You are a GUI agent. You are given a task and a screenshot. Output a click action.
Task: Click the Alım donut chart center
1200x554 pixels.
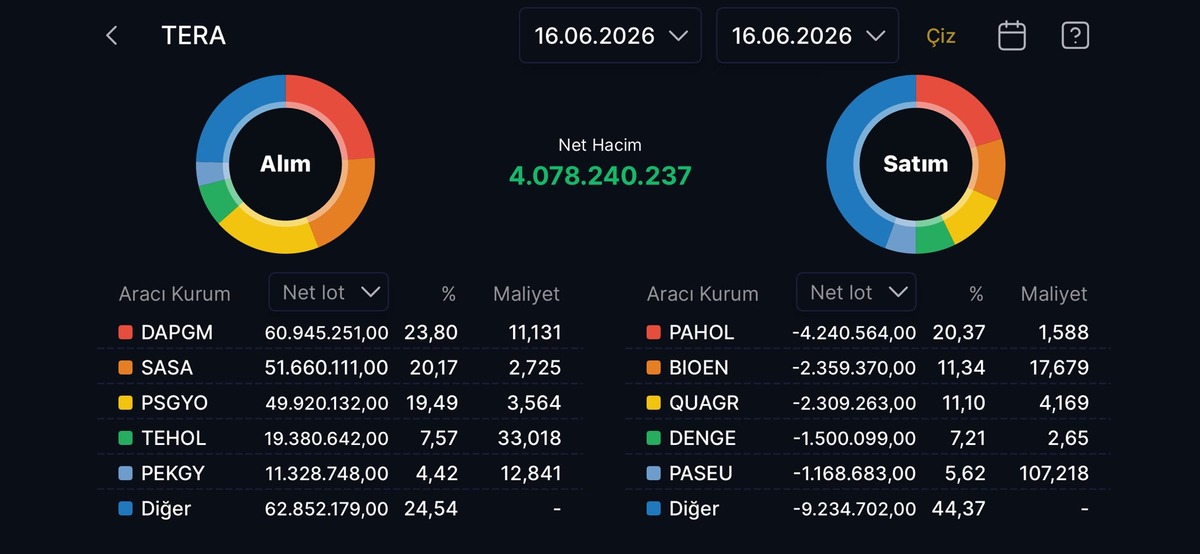pos(285,164)
